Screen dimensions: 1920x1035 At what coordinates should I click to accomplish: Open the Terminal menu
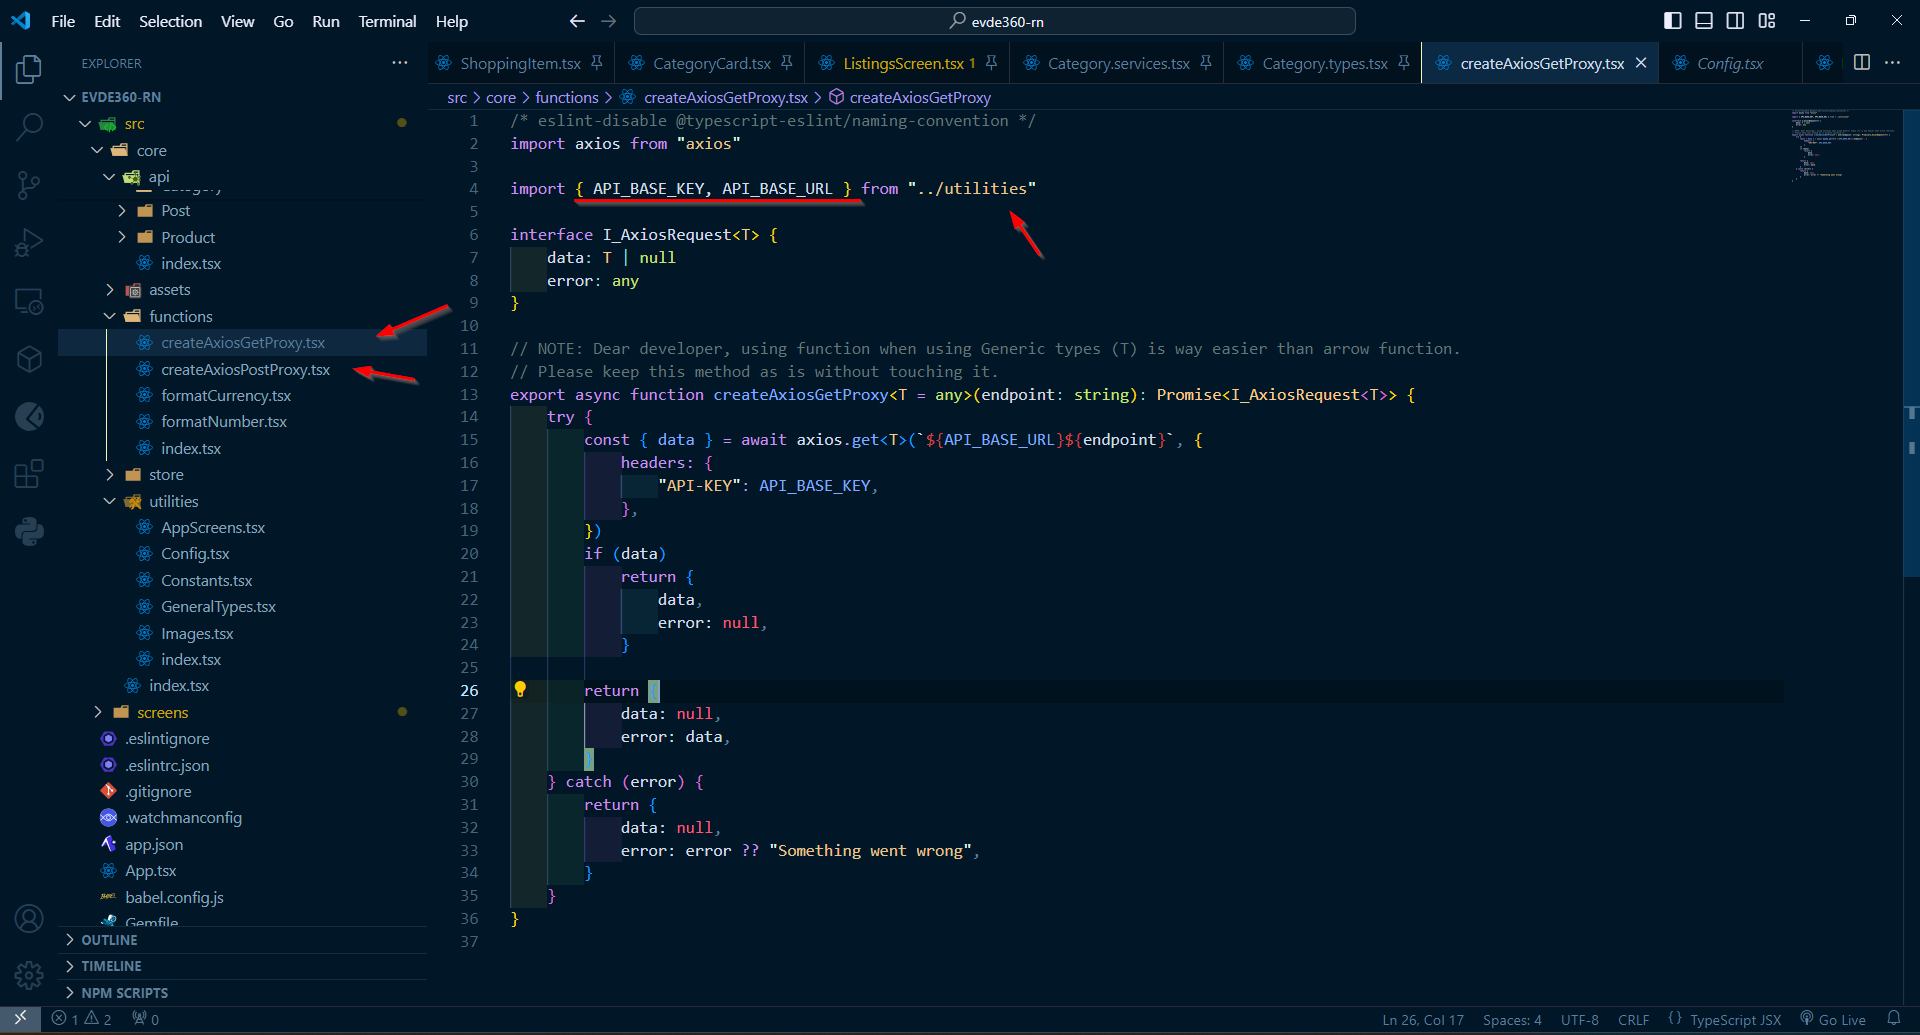coord(387,21)
